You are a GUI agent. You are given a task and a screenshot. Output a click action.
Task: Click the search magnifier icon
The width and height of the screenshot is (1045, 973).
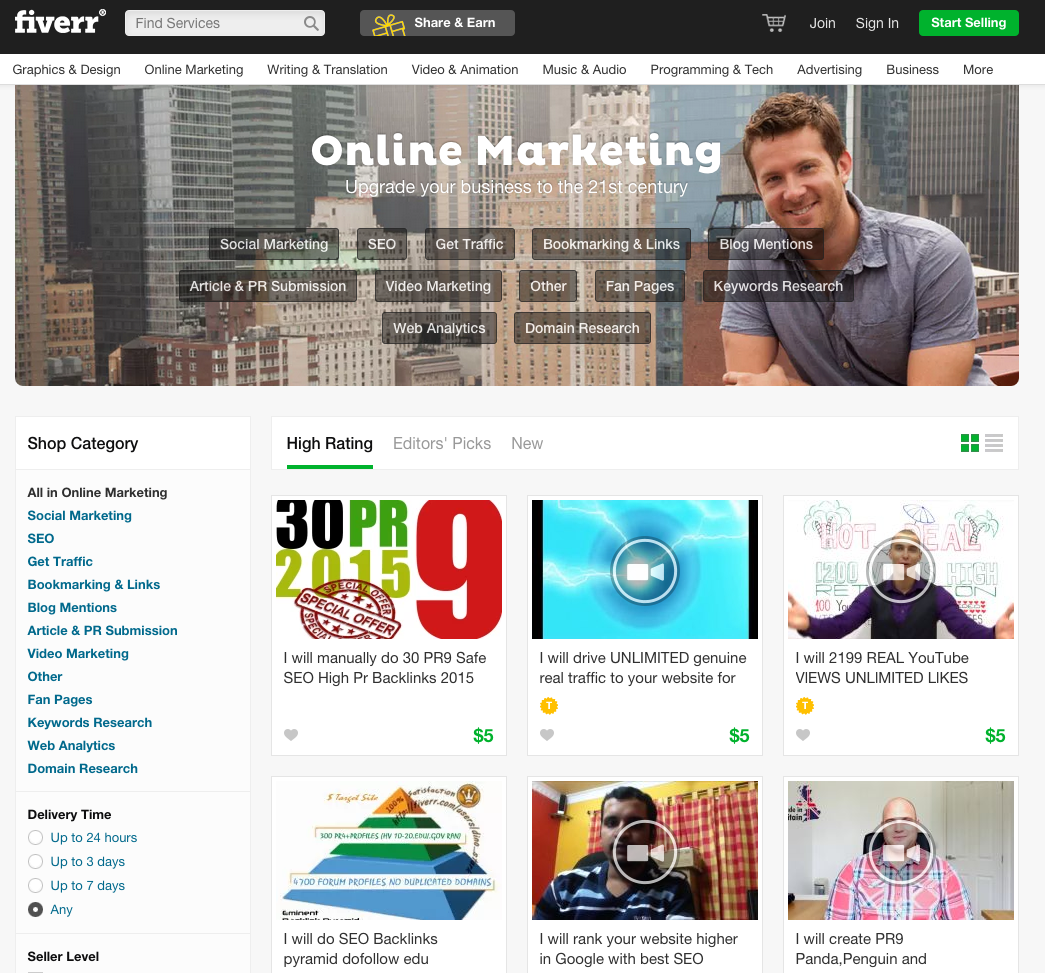pyautogui.click(x=311, y=23)
